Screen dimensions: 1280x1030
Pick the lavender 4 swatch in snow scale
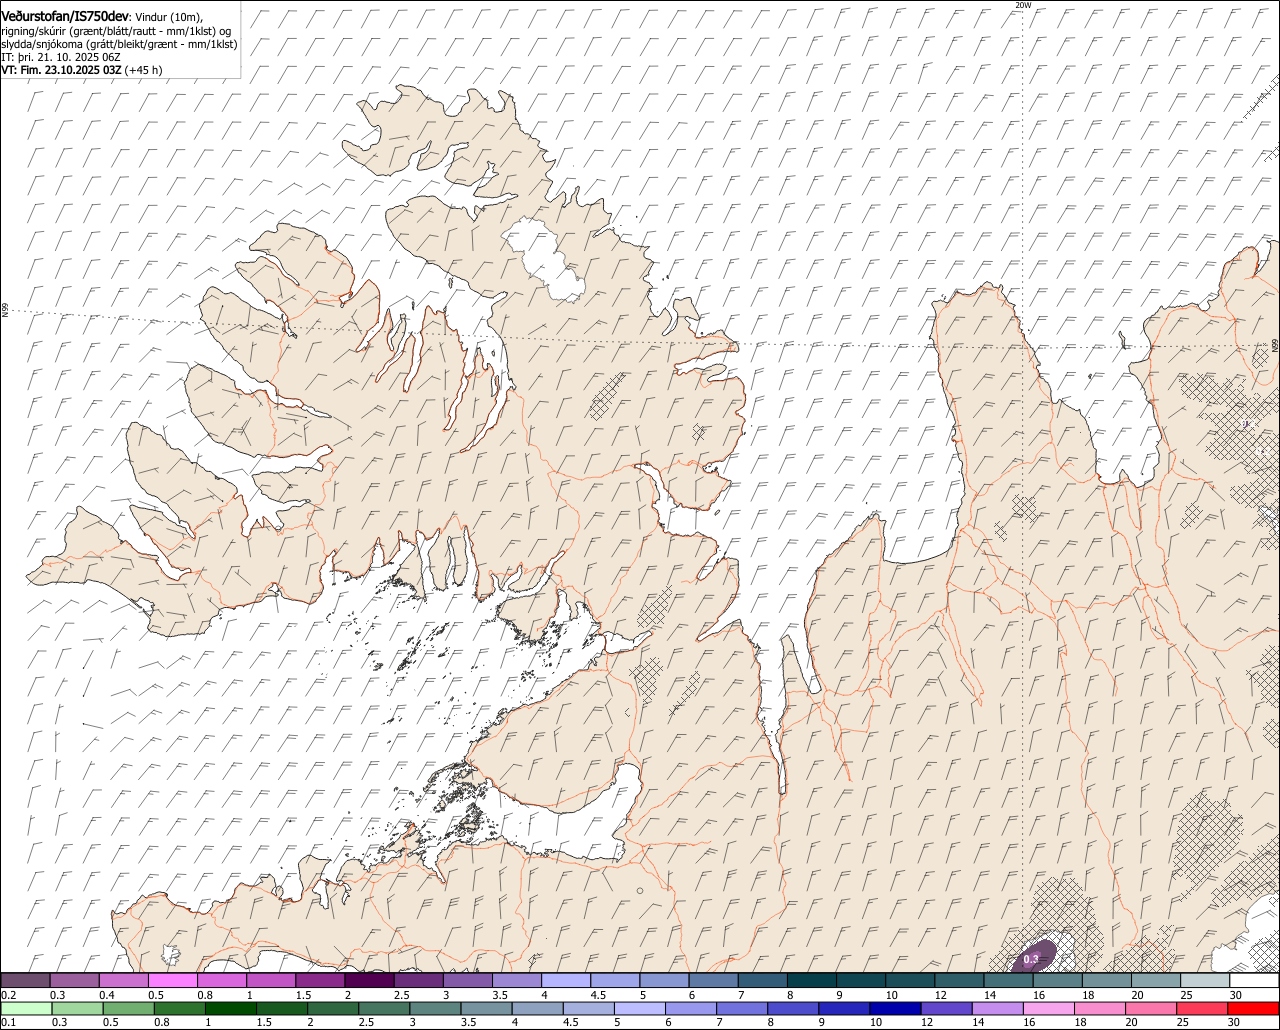566,980
